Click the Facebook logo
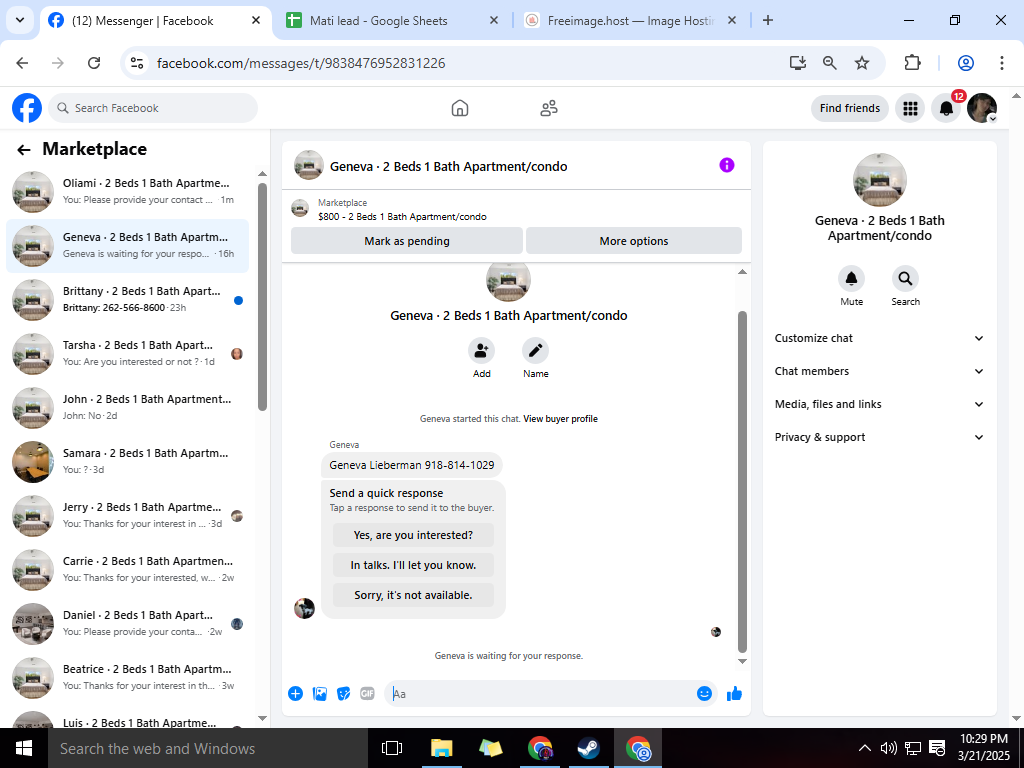This screenshot has height=768, width=1024. (x=27, y=108)
